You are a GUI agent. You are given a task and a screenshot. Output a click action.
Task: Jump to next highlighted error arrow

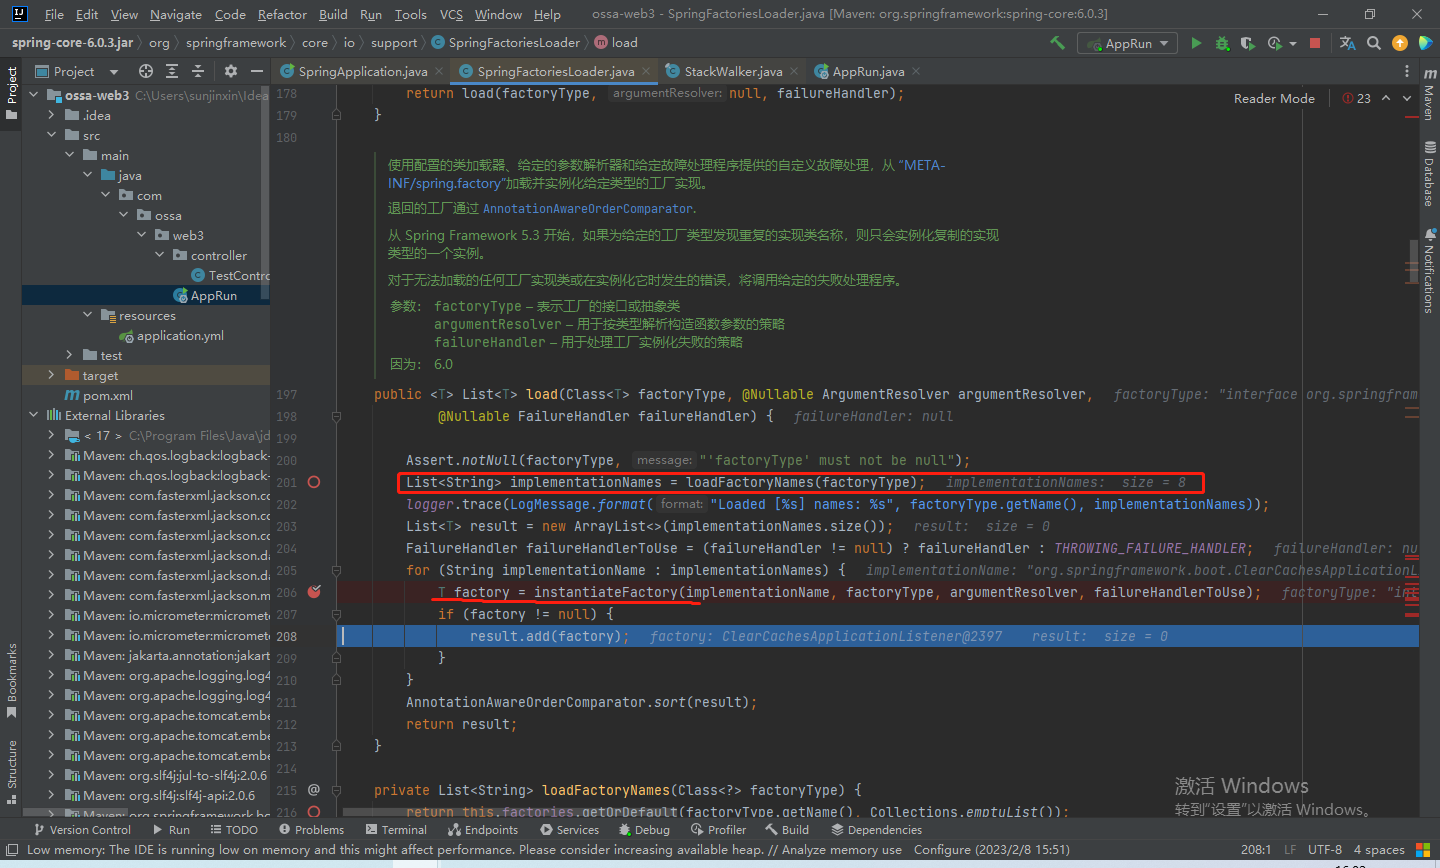tap(1407, 98)
